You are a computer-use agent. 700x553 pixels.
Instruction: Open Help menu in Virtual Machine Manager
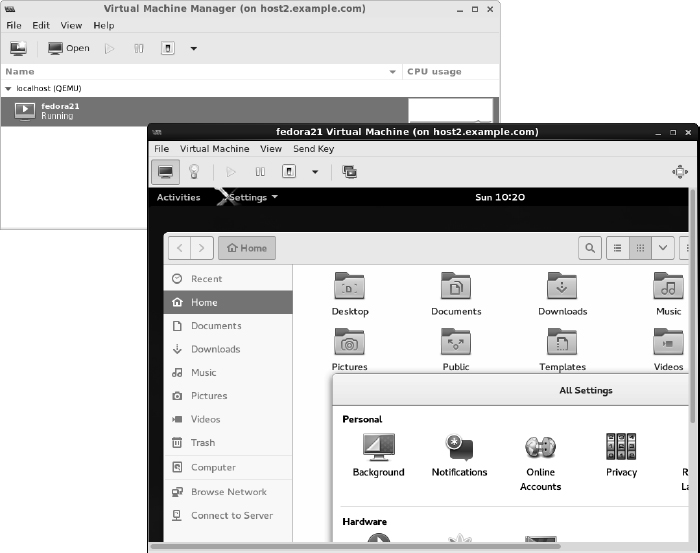point(104,25)
